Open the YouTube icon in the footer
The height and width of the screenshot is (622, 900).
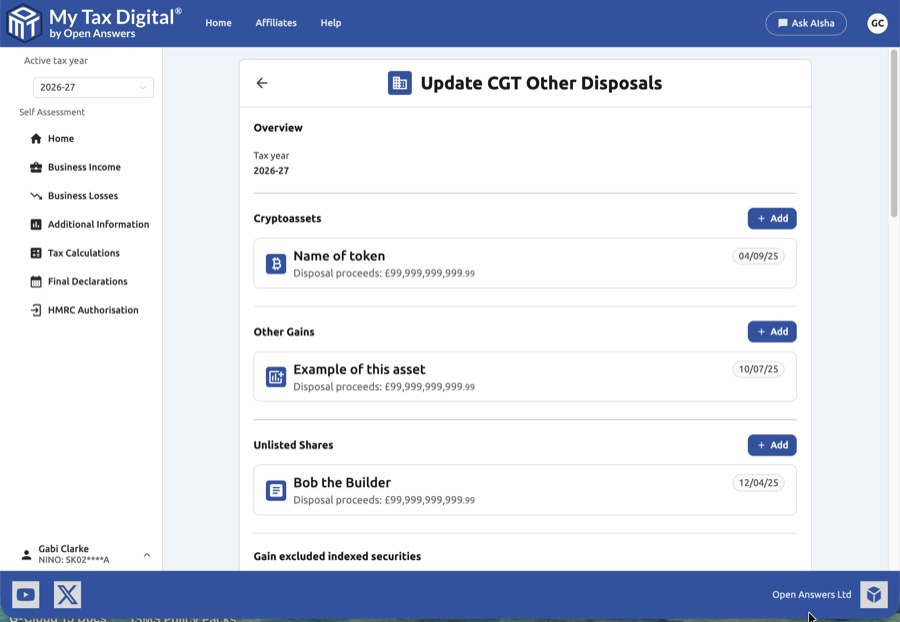point(25,594)
